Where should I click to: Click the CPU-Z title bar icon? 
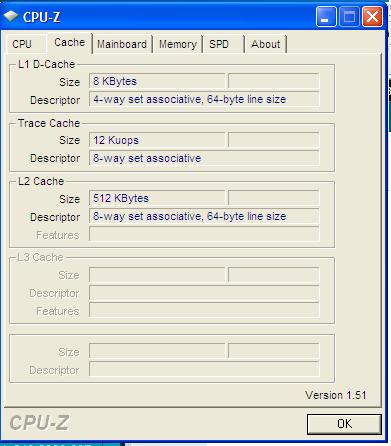pos(10,16)
